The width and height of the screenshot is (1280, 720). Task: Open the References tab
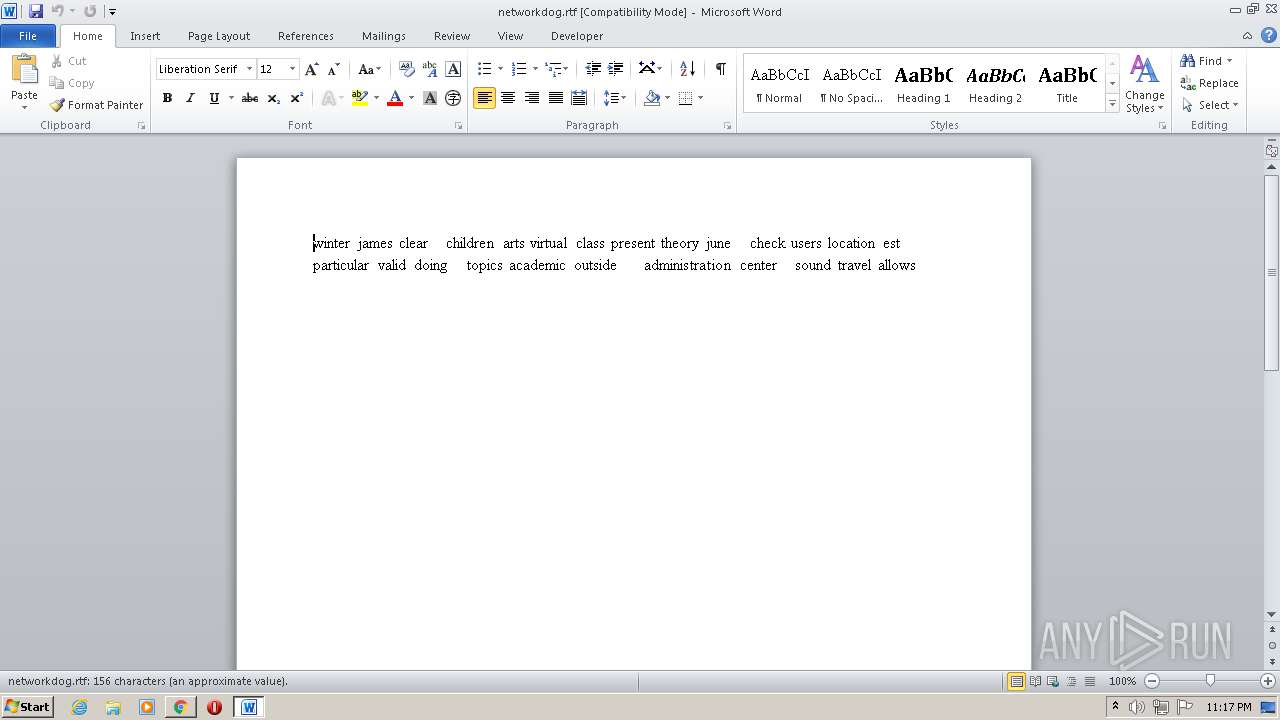click(306, 36)
